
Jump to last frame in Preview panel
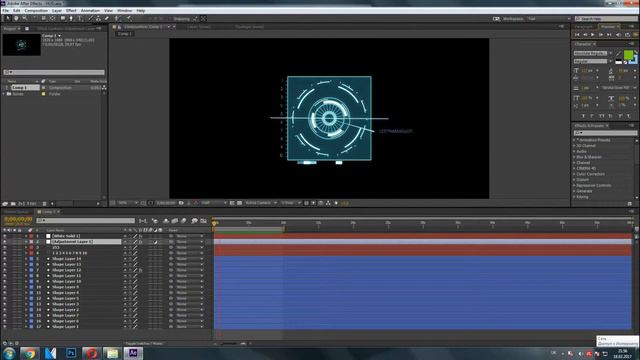coord(609,35)
